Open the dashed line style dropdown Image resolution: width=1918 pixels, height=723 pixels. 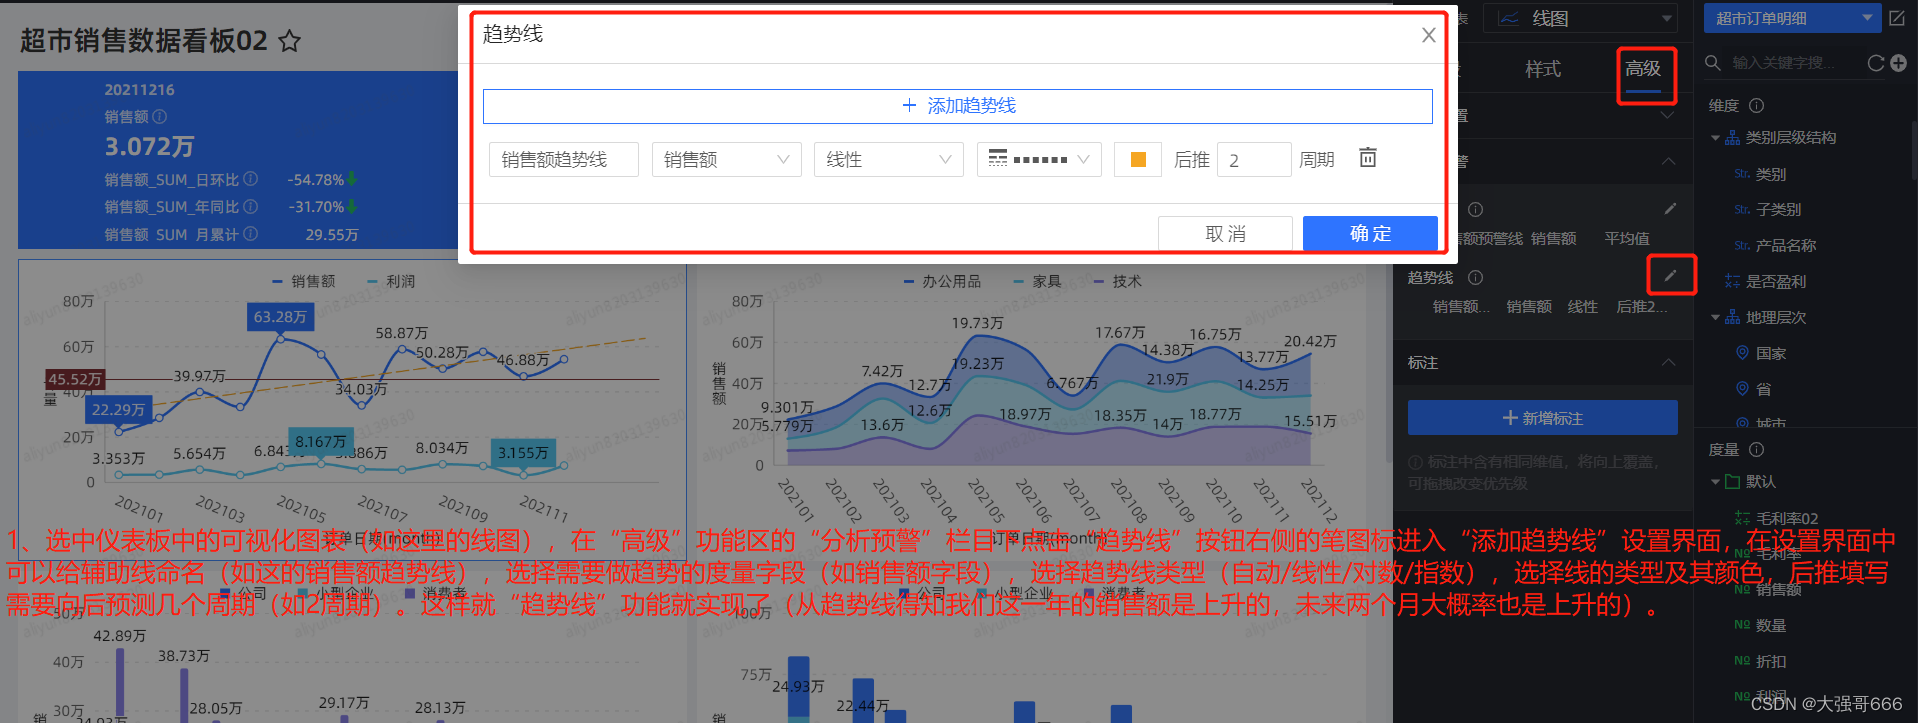pyautogui.click(x=1039, y=159)
